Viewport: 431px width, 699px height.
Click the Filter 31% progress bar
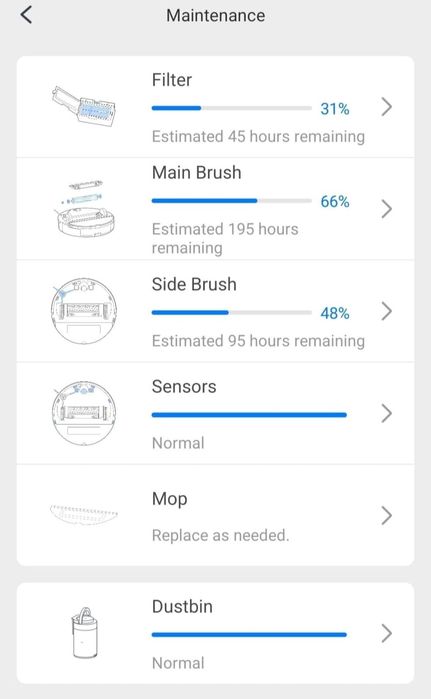[x=231, y=108]
